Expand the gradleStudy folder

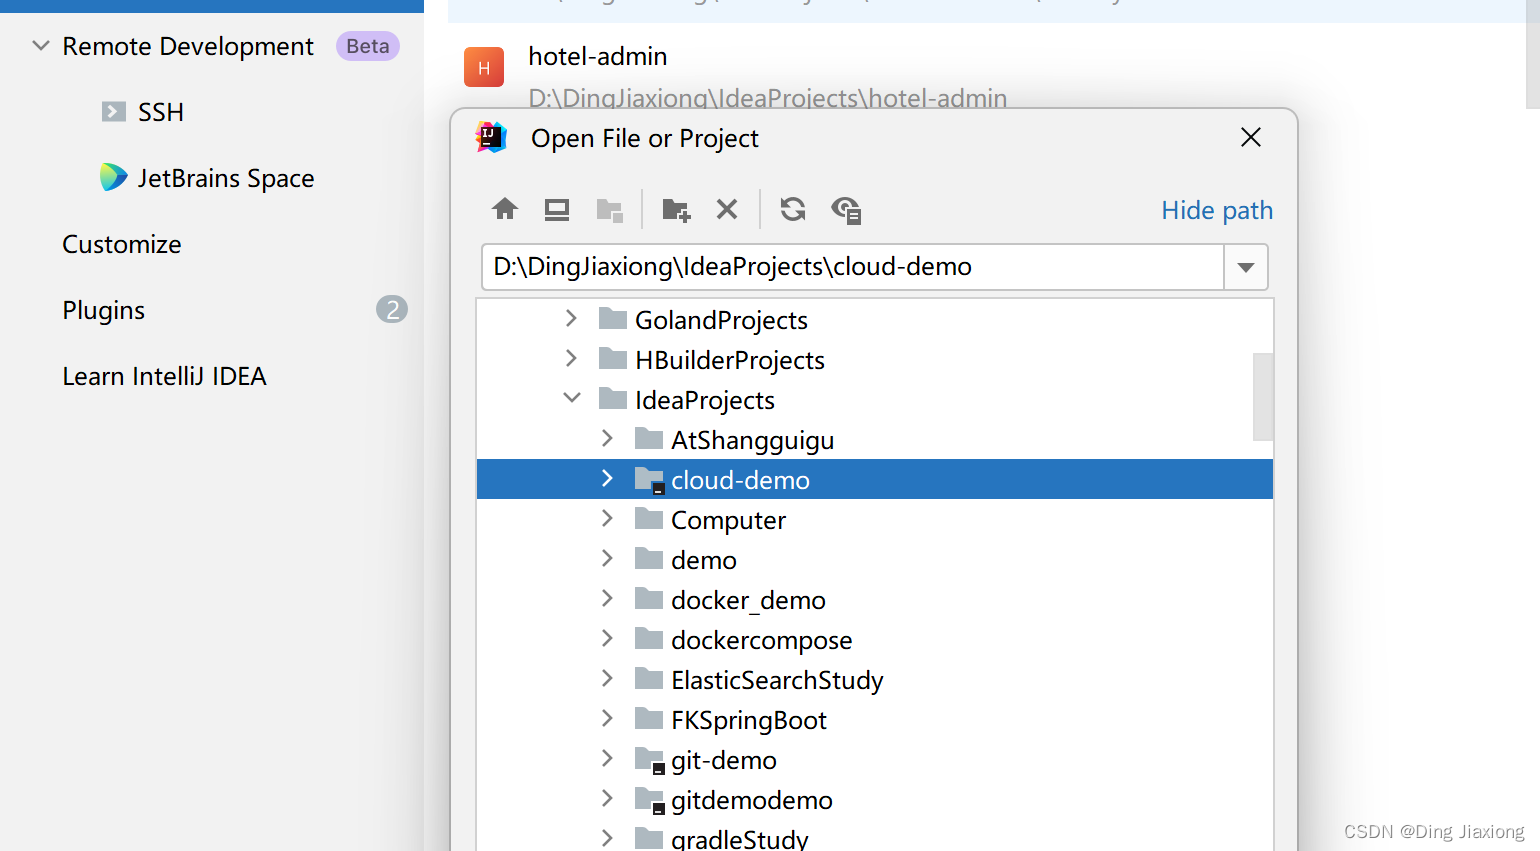tap(607, 838)
